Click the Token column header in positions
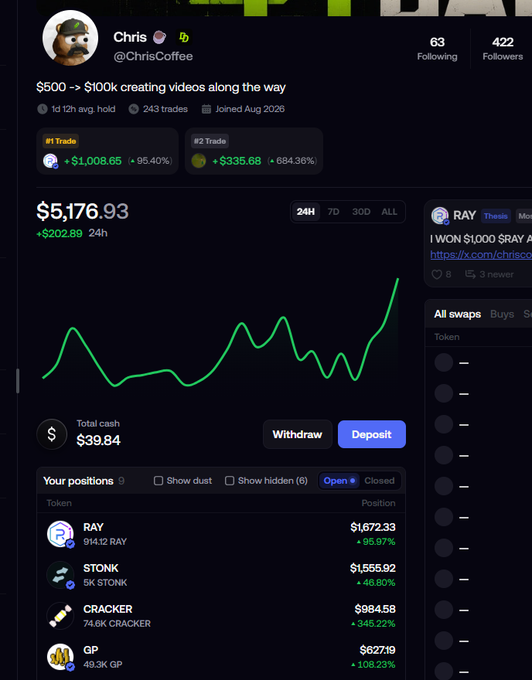Image resolution: width=532 pixels, height=680 pixels. click(59, 503)
